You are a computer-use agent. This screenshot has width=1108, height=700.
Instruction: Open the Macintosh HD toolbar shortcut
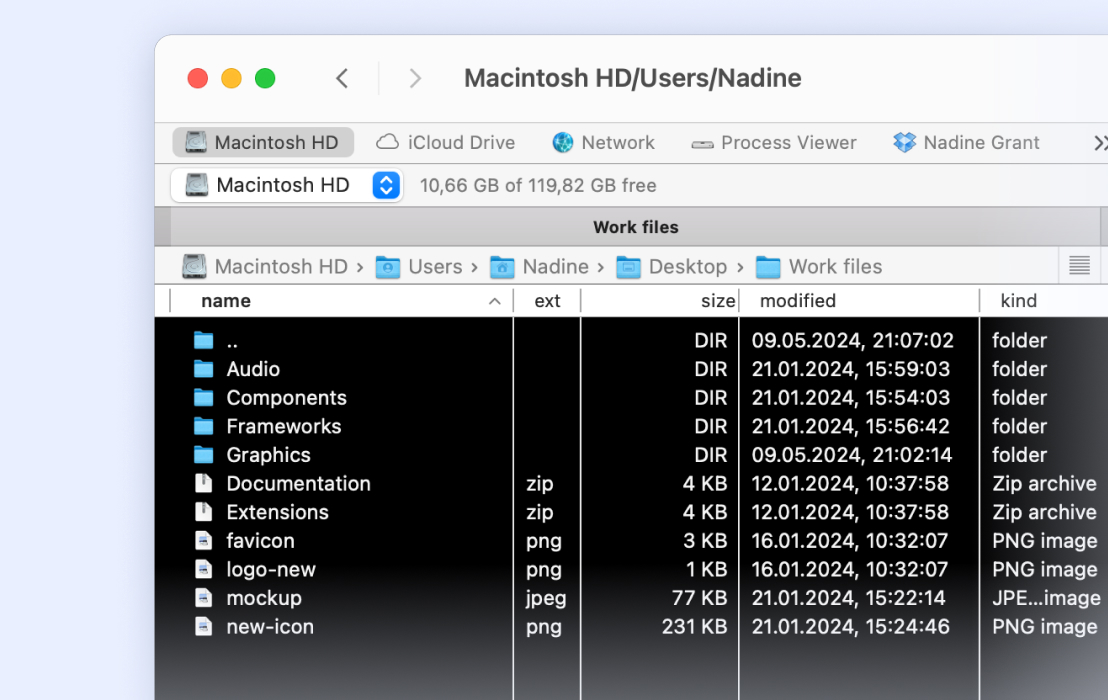coord(262,142)
